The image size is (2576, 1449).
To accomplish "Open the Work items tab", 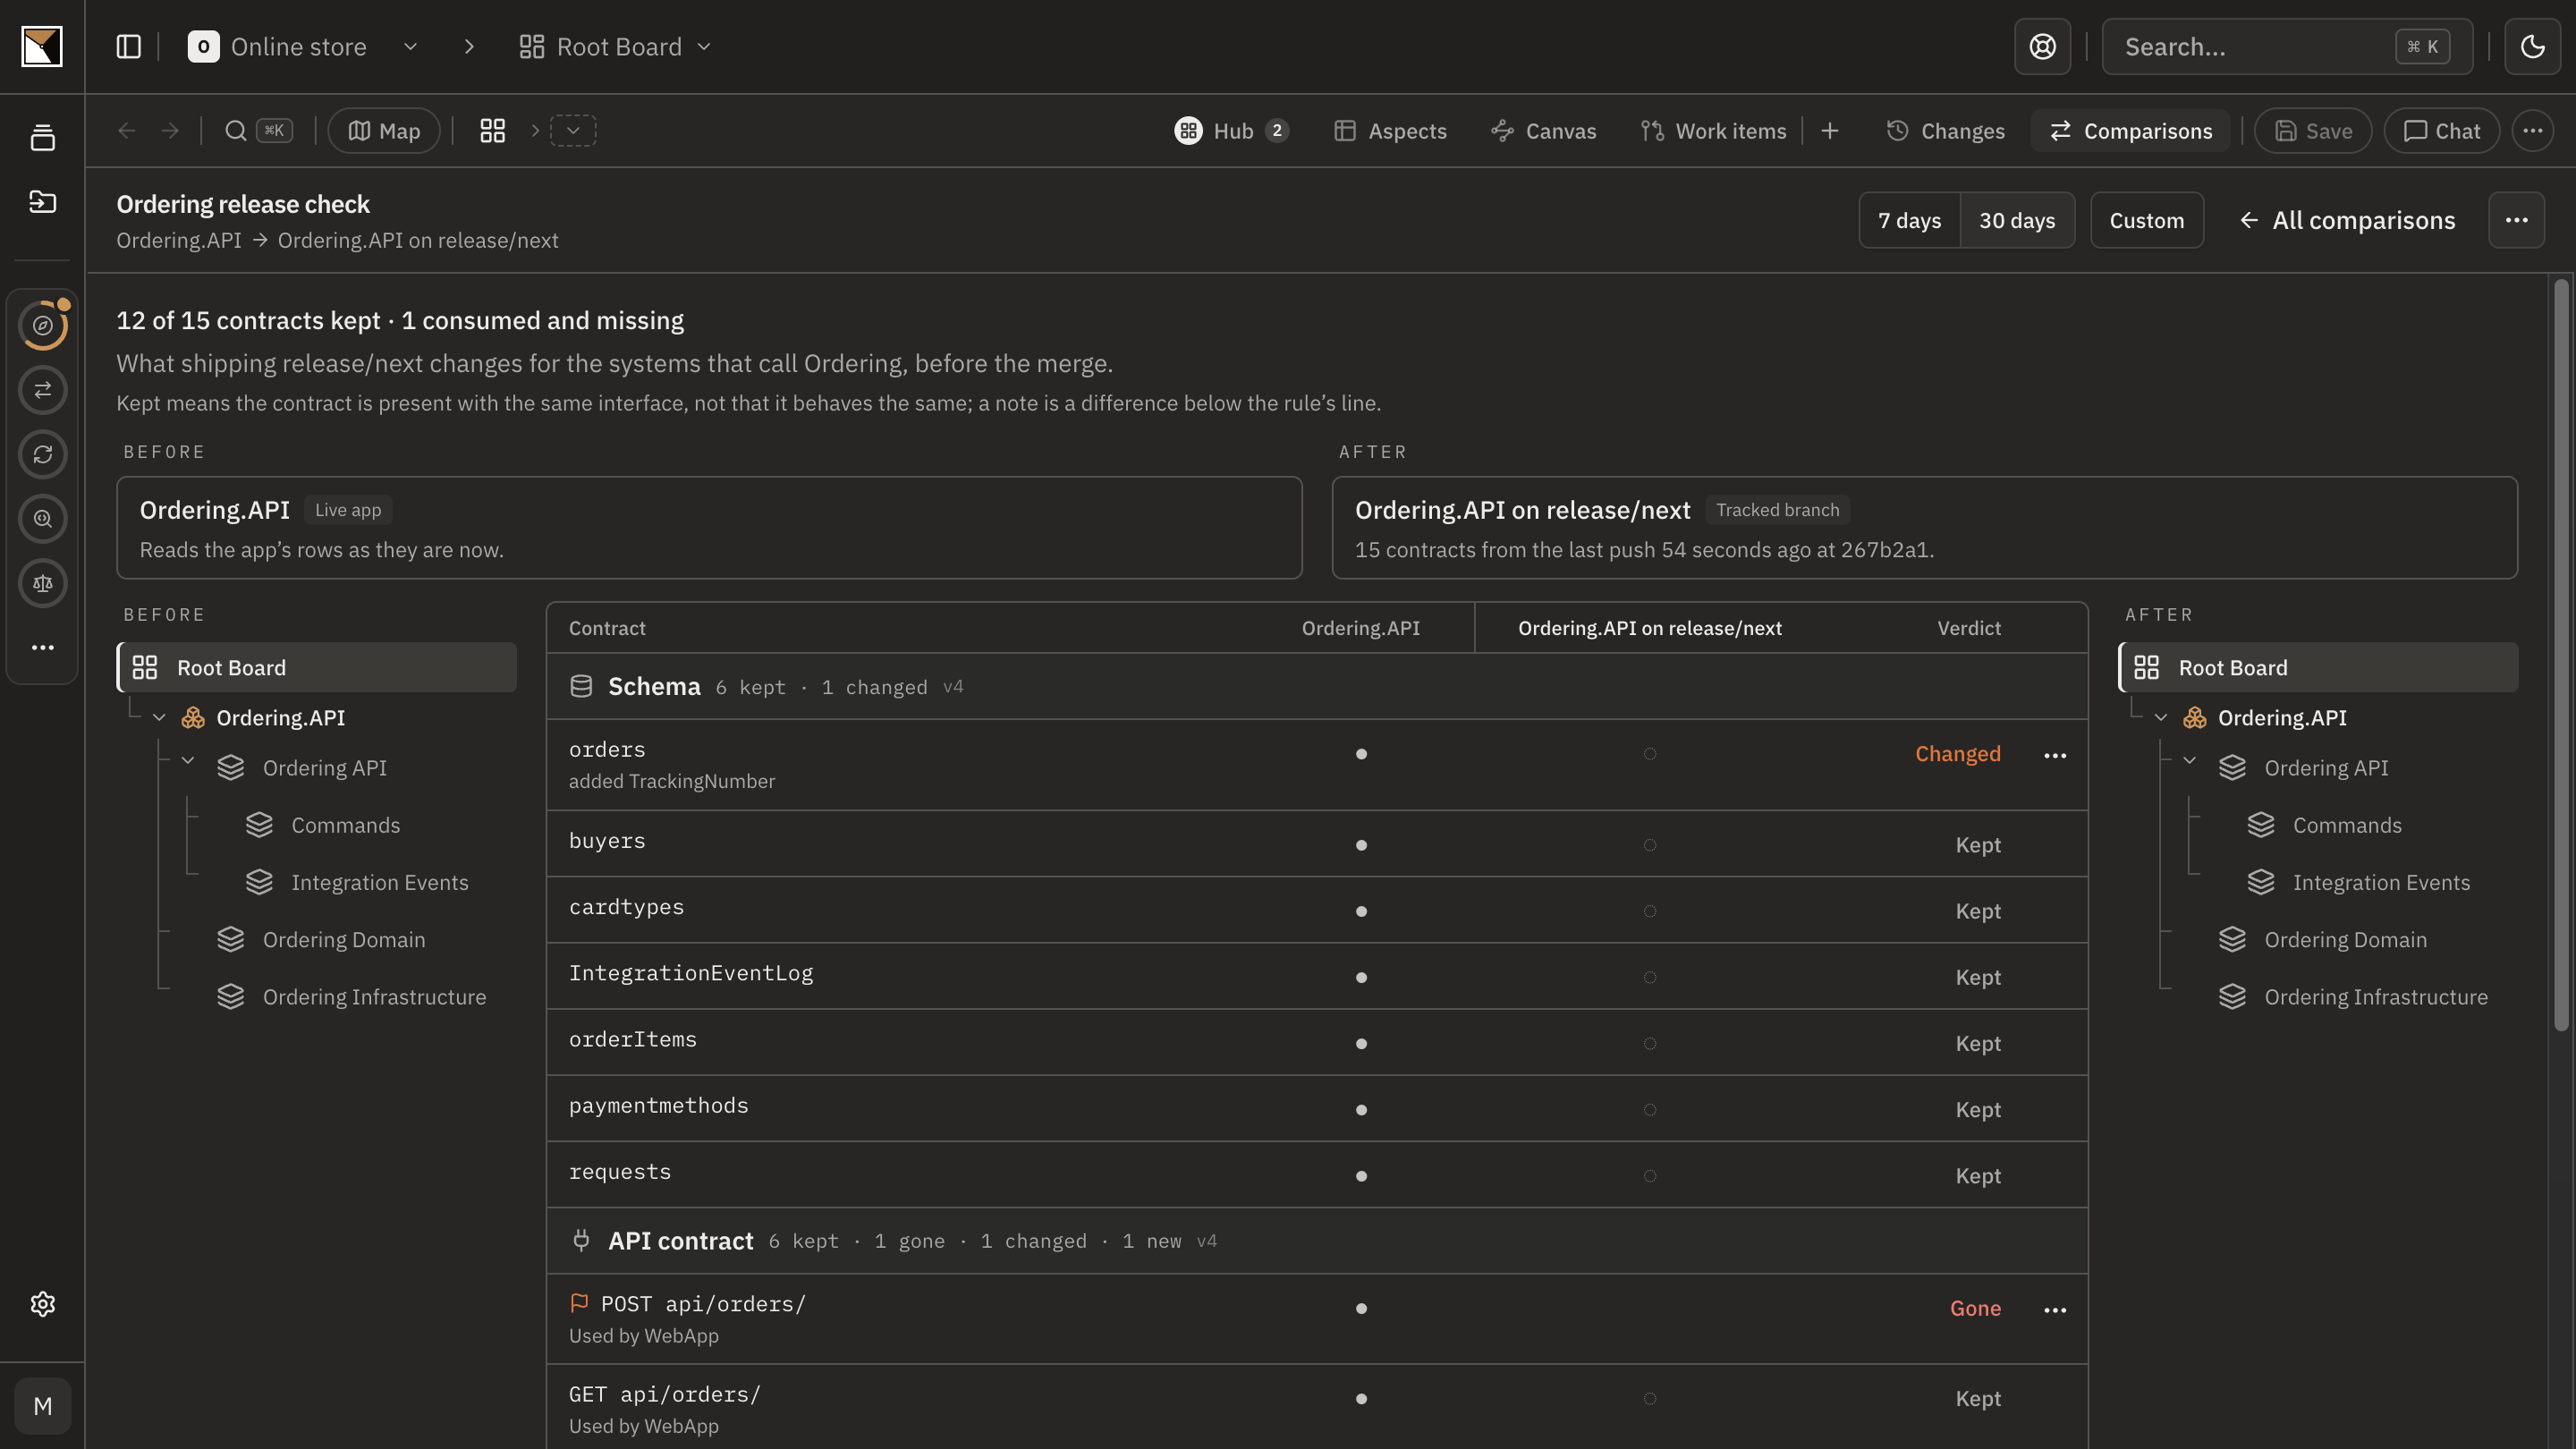I will coord(1713,131).
